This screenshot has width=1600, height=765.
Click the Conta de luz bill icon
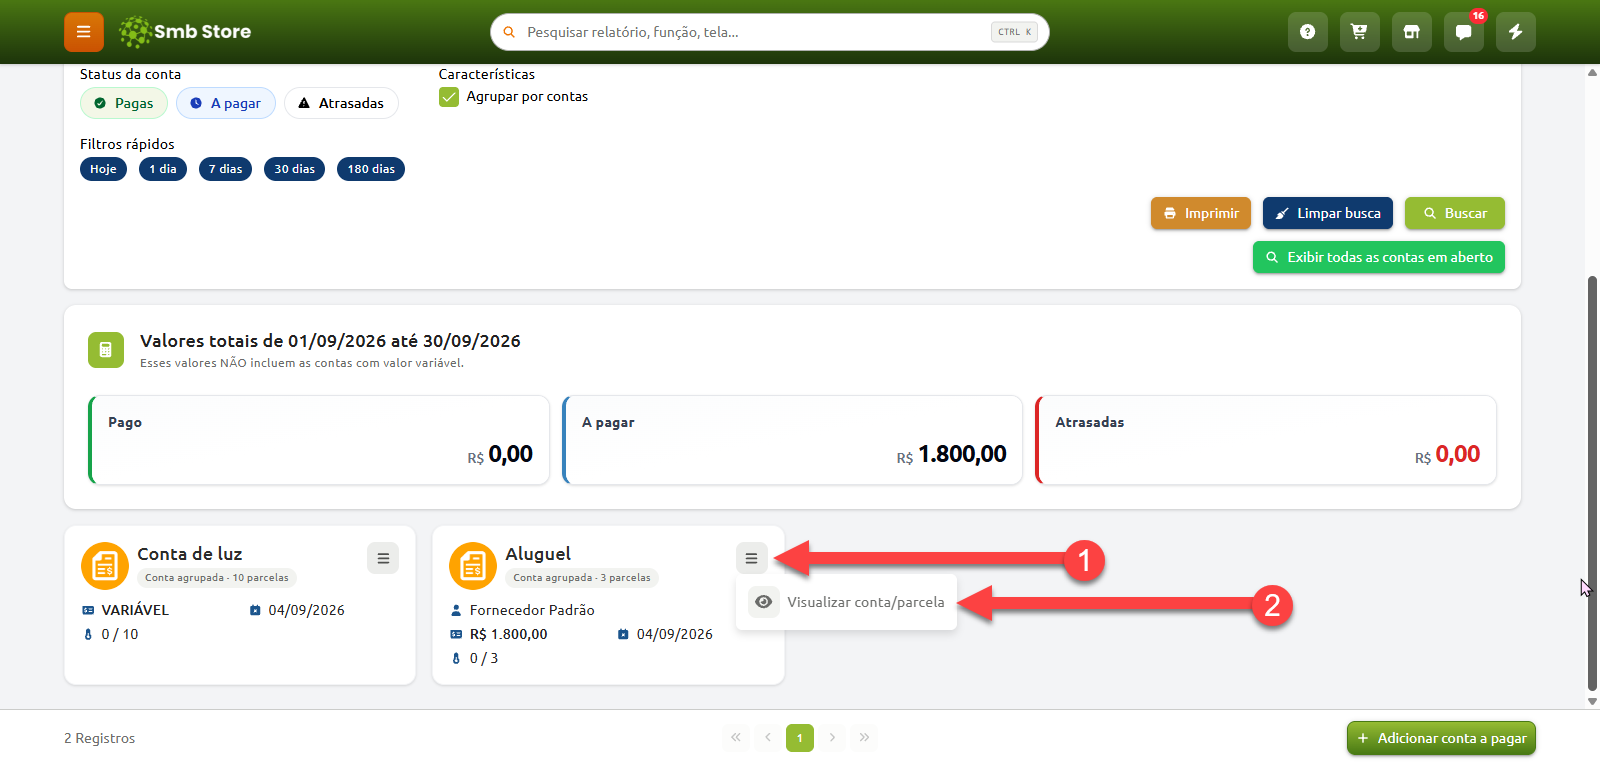pos(105,566)
